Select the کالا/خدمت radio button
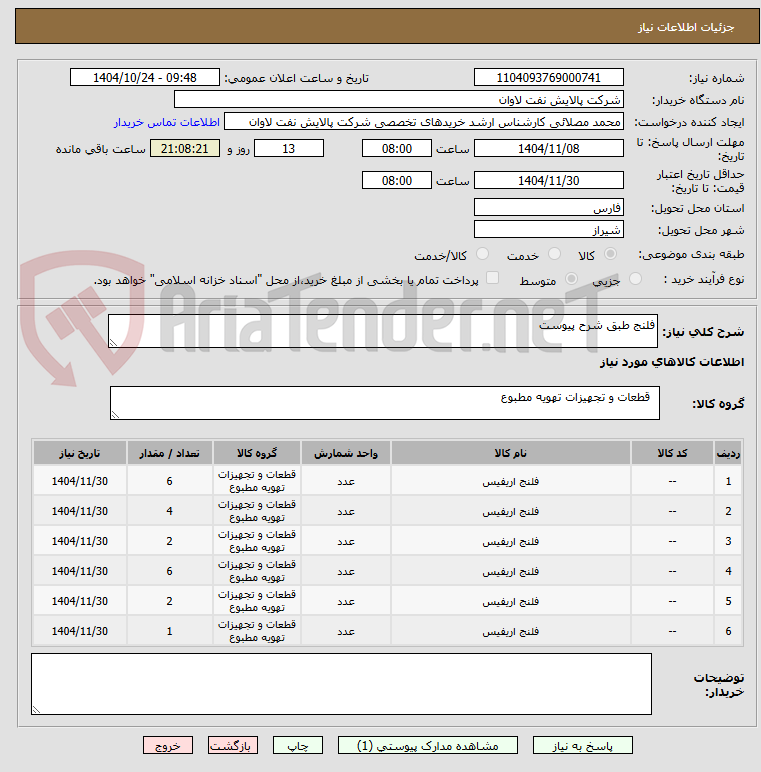The width and height of the screenshot is (761, 772). (482, 254)
